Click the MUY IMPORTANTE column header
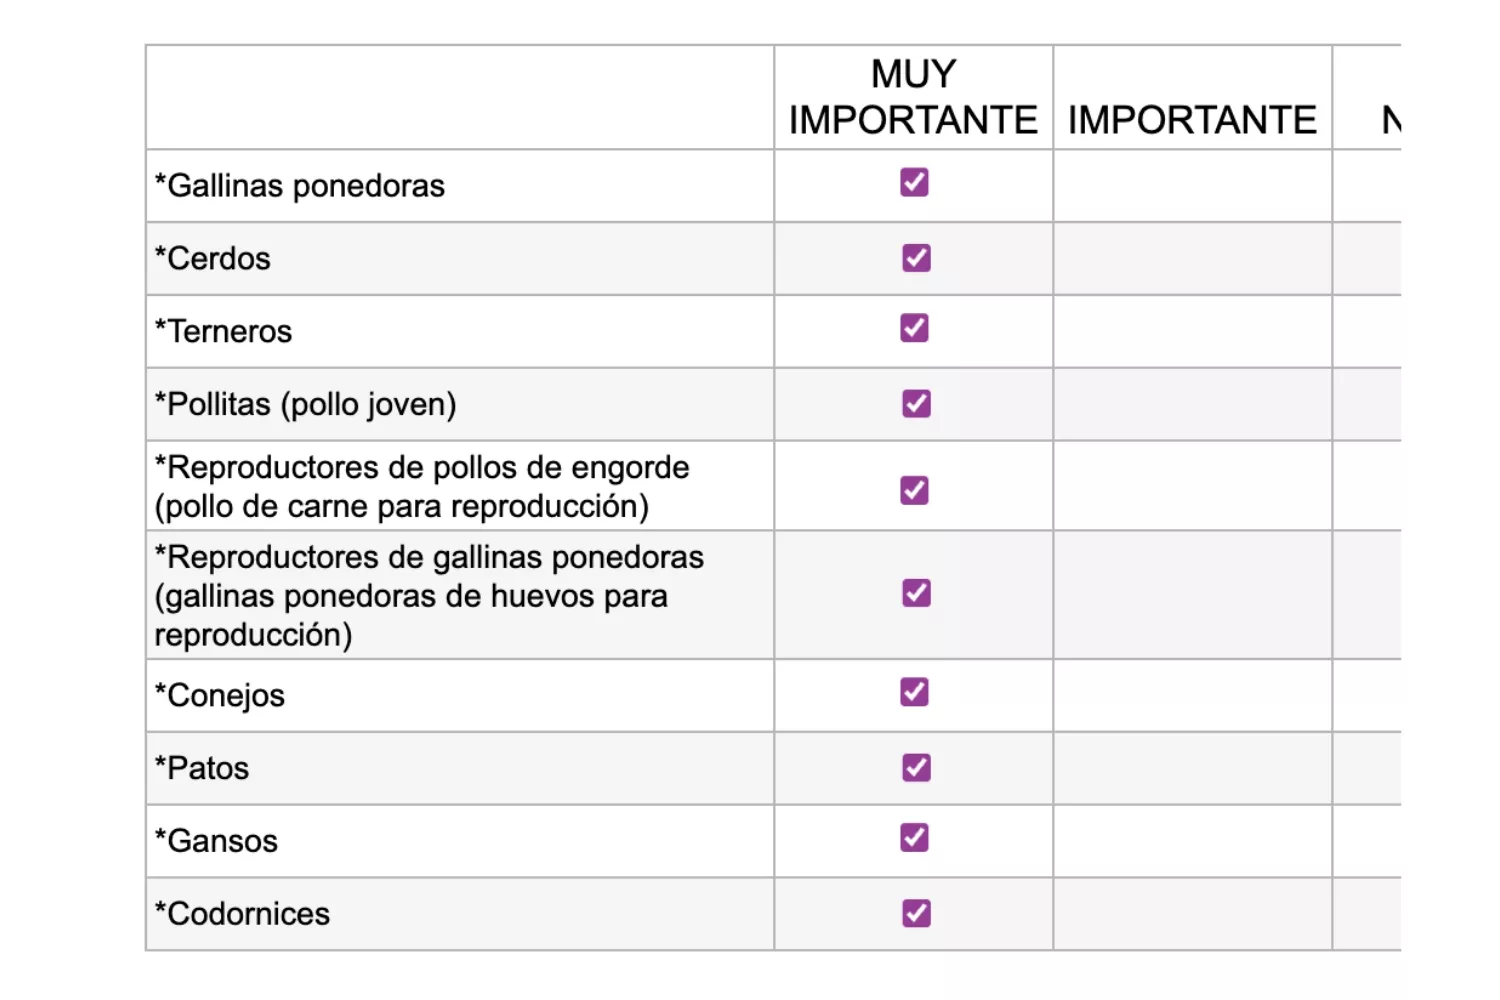This screenshot has height=1000, width=1500. (x=913, y=96)
